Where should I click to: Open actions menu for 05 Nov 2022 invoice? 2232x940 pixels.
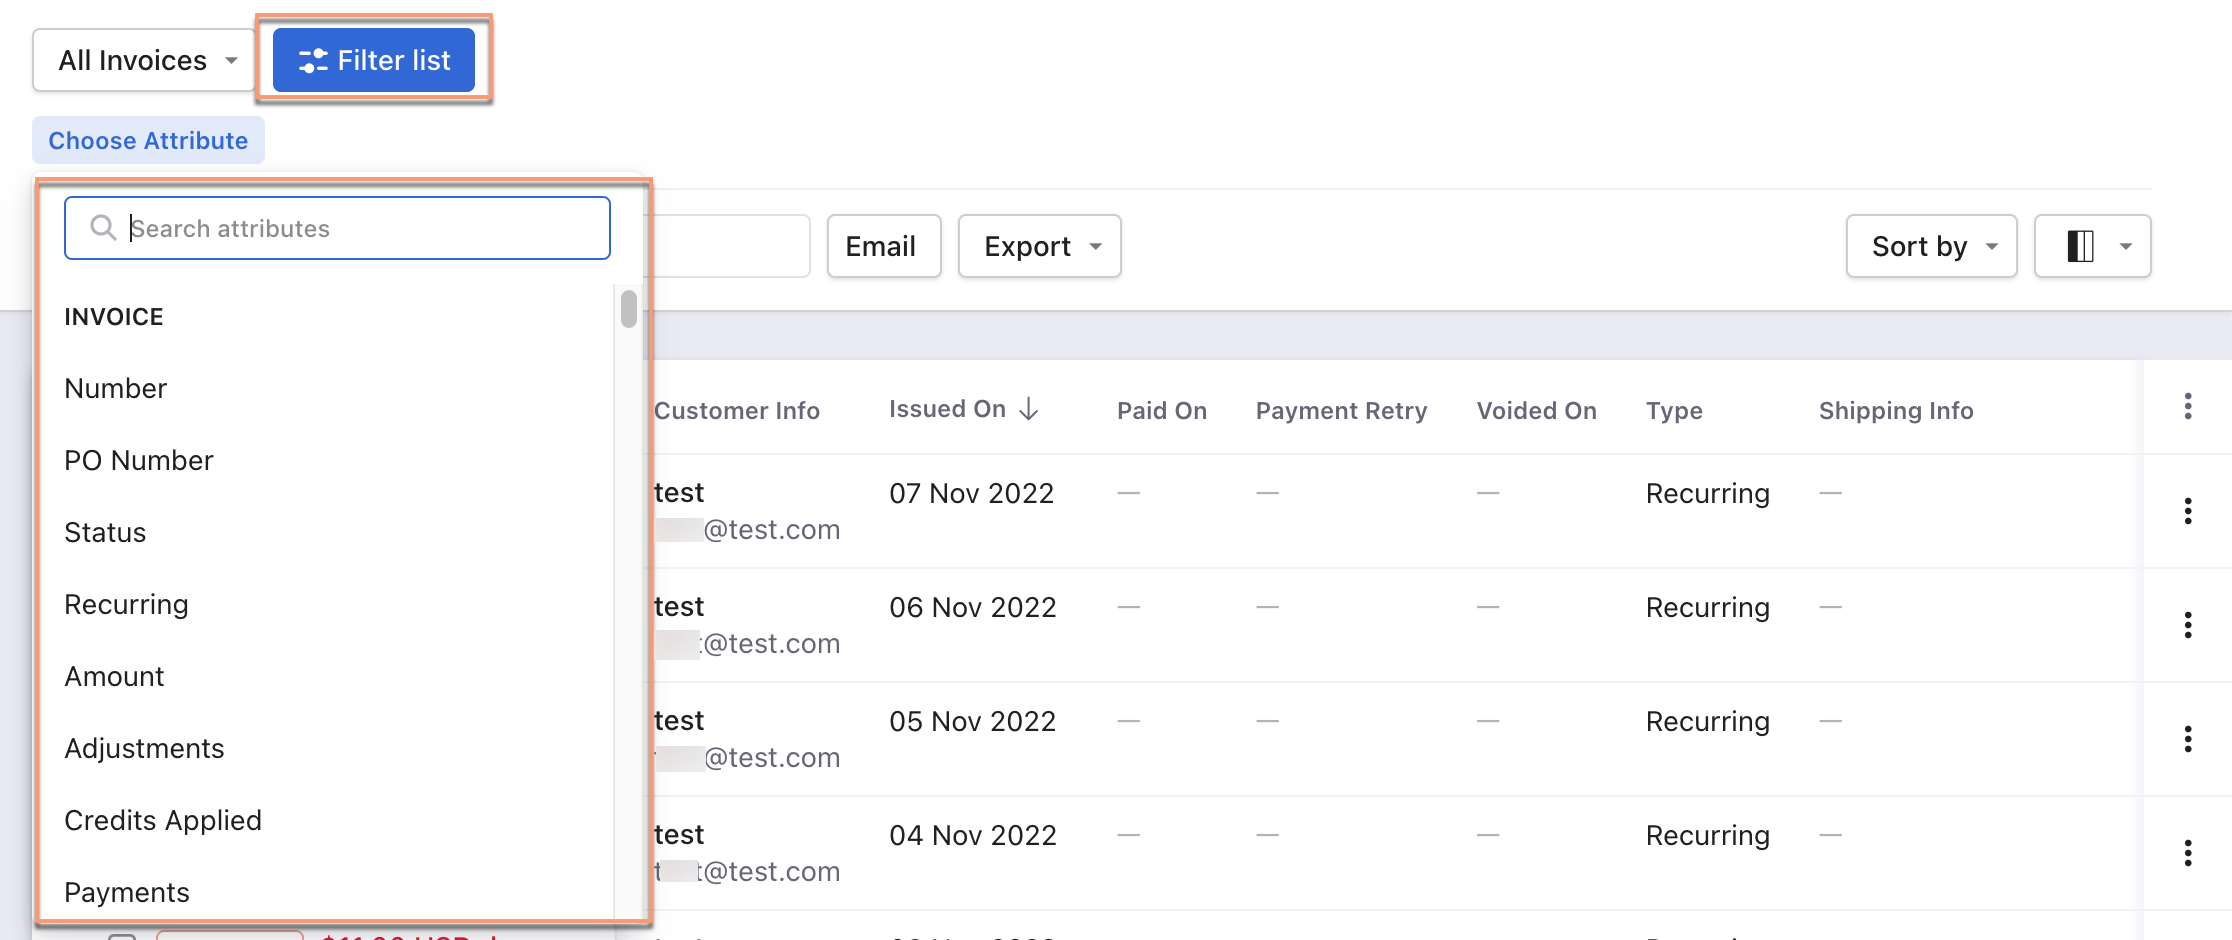(x=2188, y=739)
